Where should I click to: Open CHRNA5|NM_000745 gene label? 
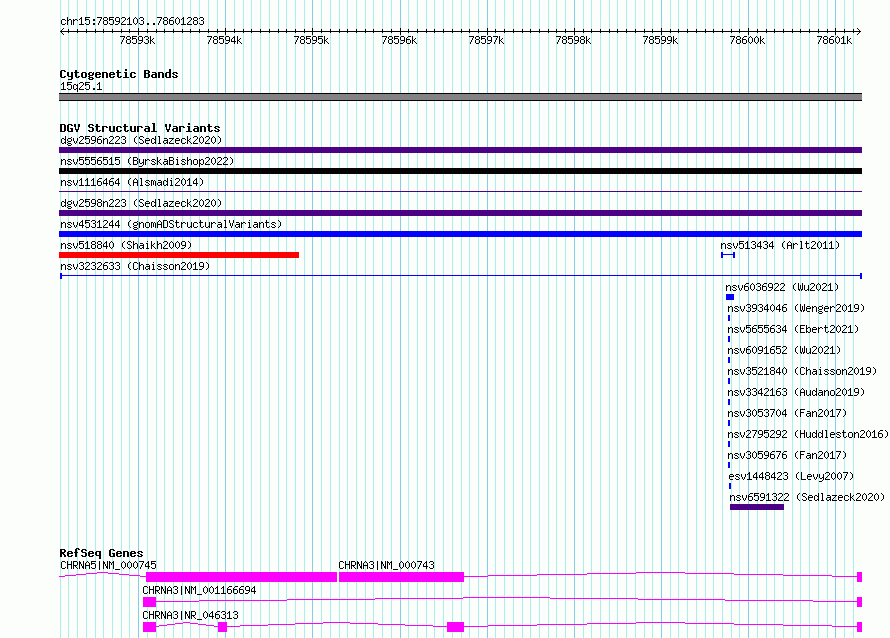(x=108, y=565)
